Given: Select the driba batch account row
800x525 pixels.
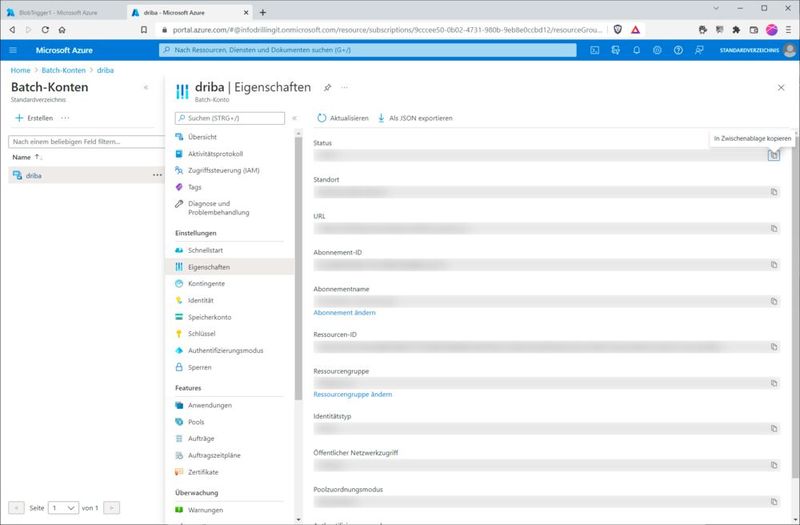Looking at the screenshot, I should click(x=86, y=175).
